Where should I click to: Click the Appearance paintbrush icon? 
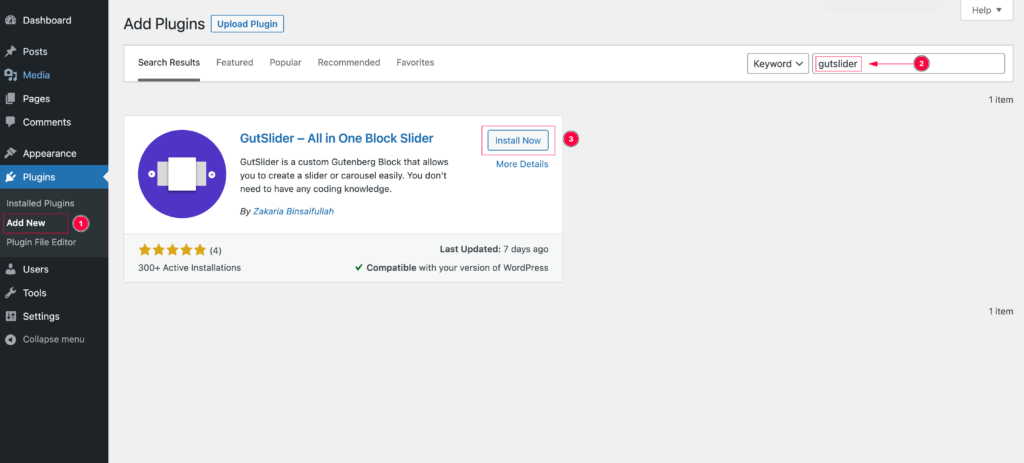click(x=10, y=154)
